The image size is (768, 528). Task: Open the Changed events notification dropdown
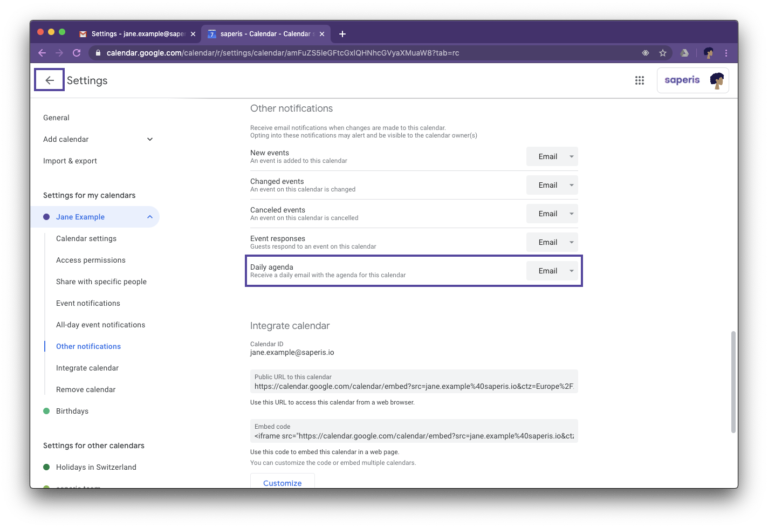[x=552, y=185]
